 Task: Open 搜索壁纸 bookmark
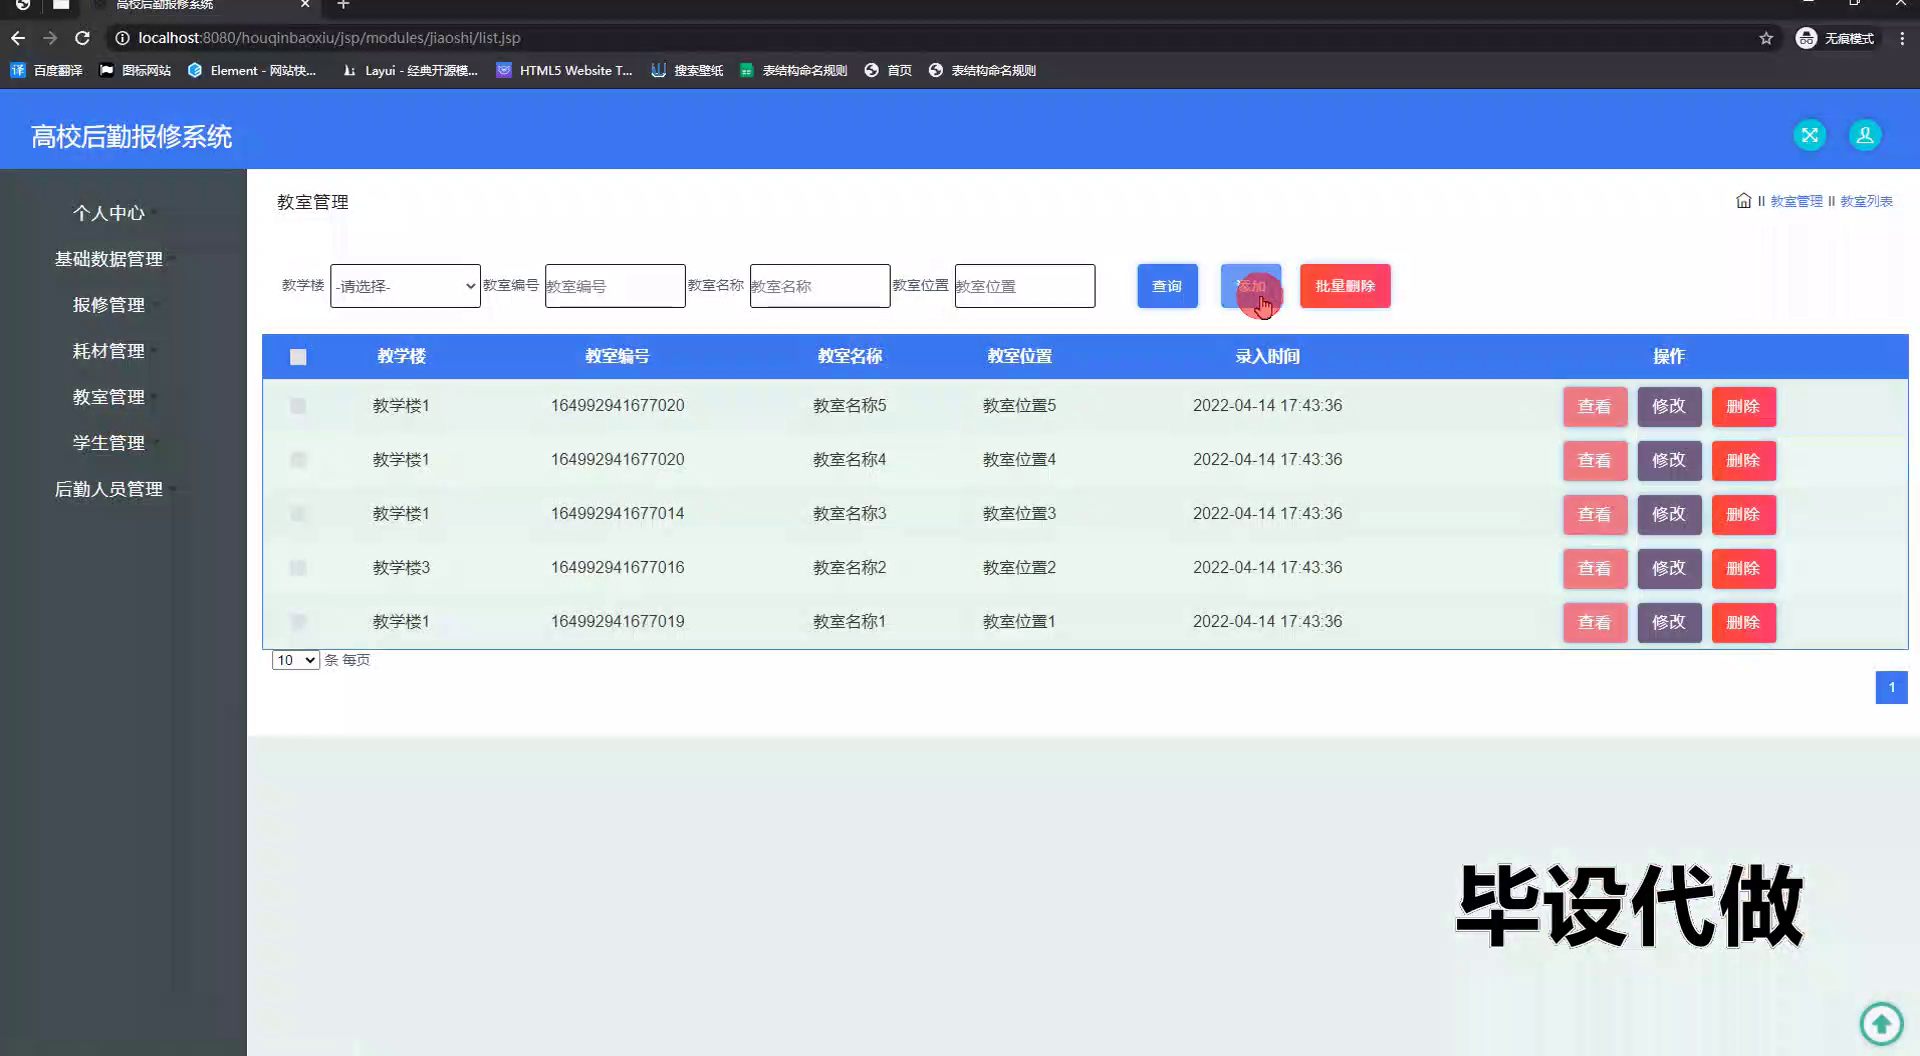click(687, 70)
